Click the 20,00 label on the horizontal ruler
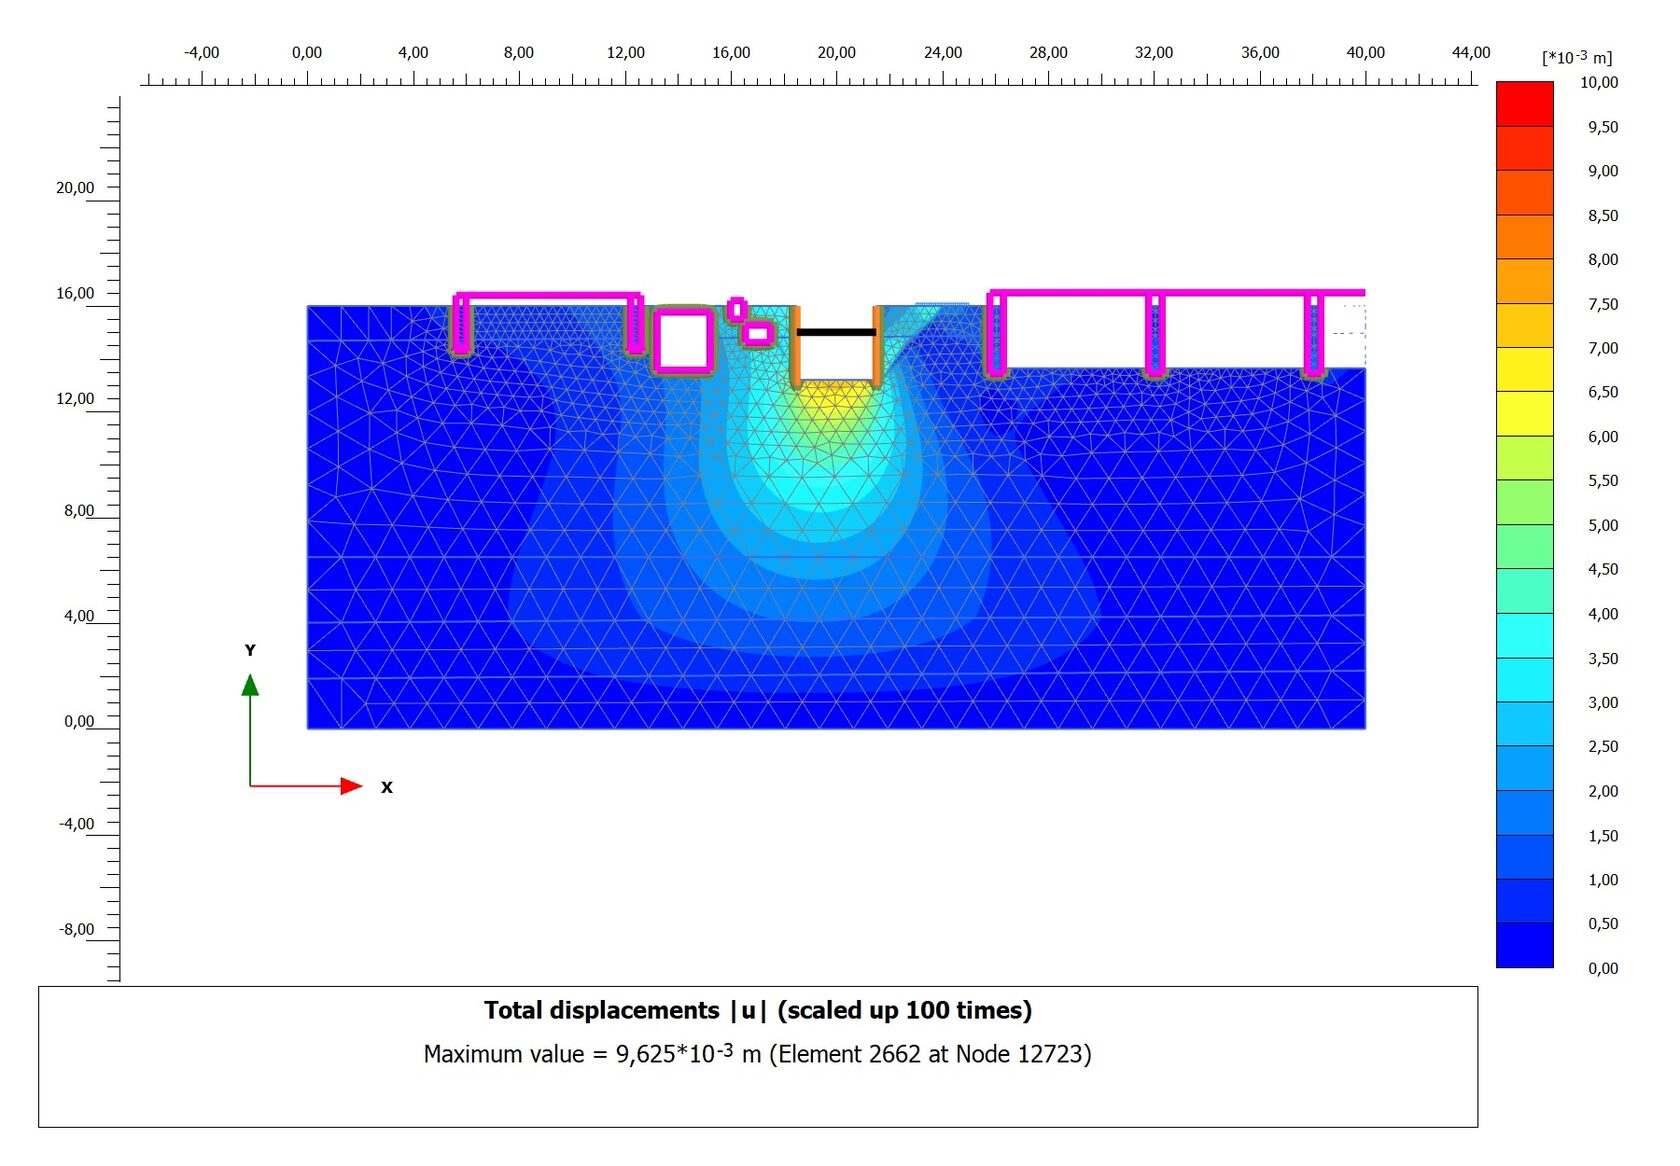Screen dimensions: 1680x1166 coord(836,52)
